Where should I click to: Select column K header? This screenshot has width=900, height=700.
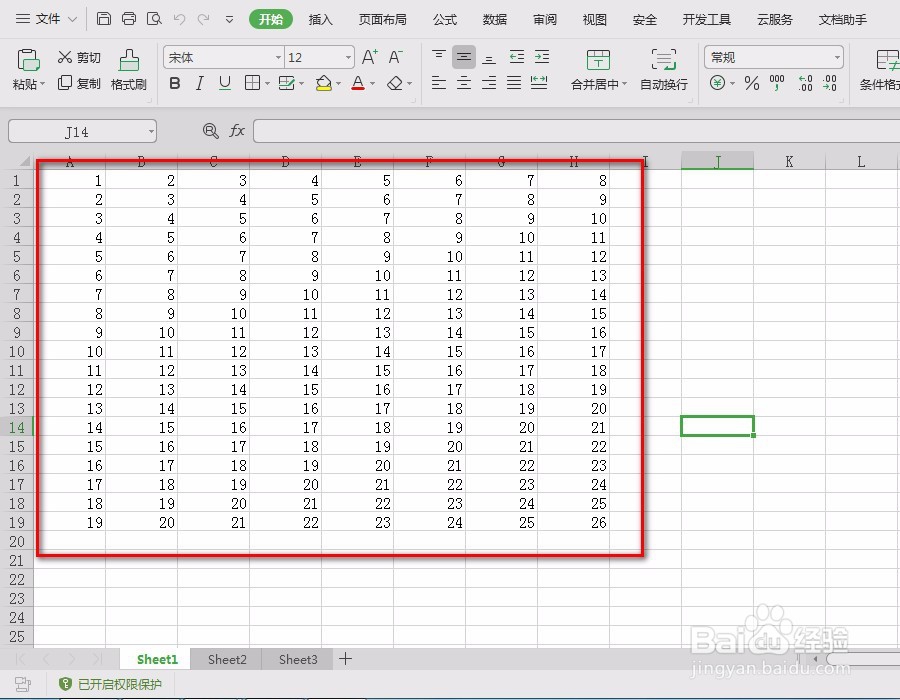[x=789, y=162]
